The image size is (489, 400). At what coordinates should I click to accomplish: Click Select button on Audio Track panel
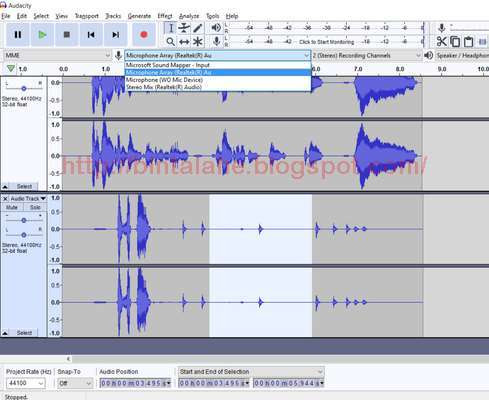pos(24,333)
